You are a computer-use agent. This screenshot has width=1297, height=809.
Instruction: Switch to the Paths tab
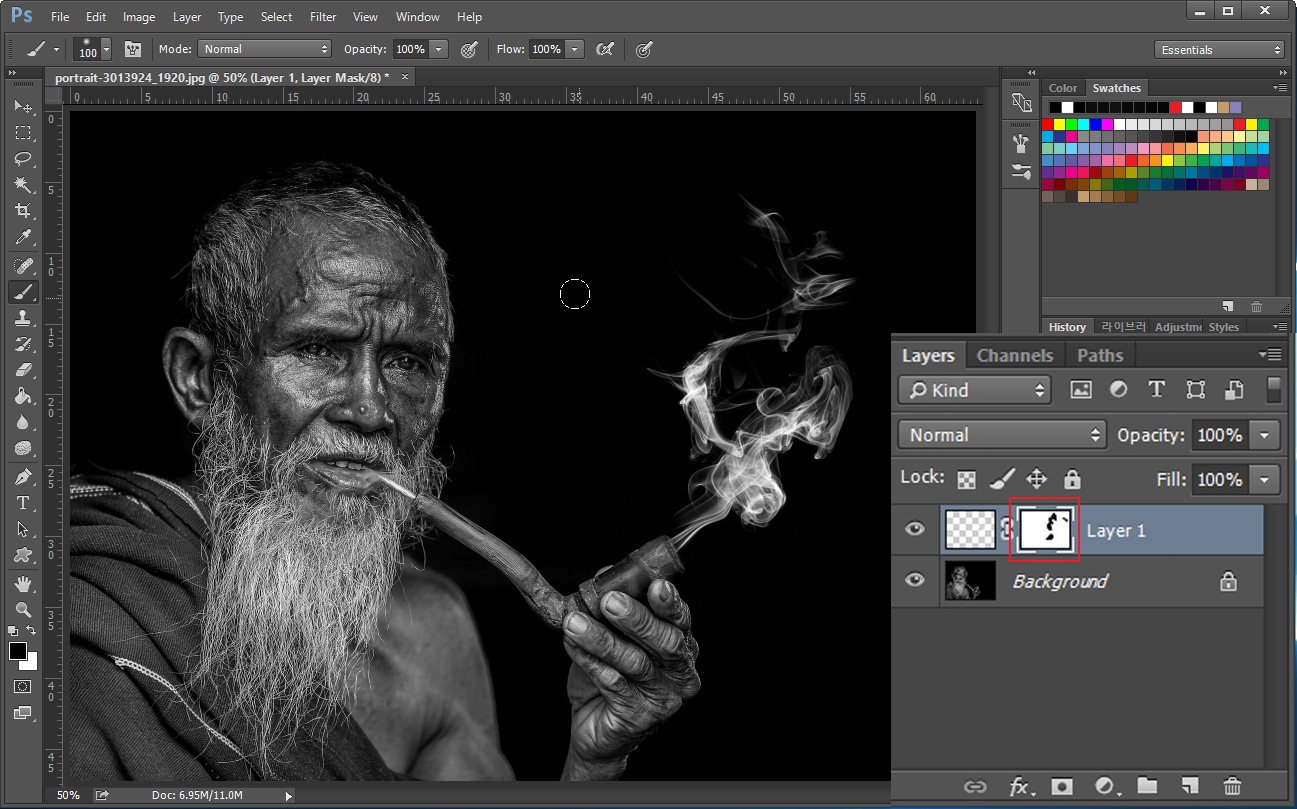(x=1099, y=355)
